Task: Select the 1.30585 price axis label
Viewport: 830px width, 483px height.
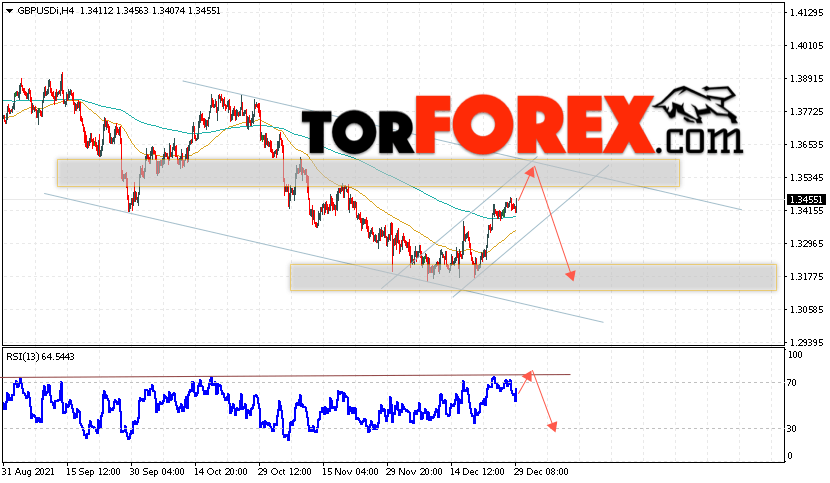Action: coord(806,309)
